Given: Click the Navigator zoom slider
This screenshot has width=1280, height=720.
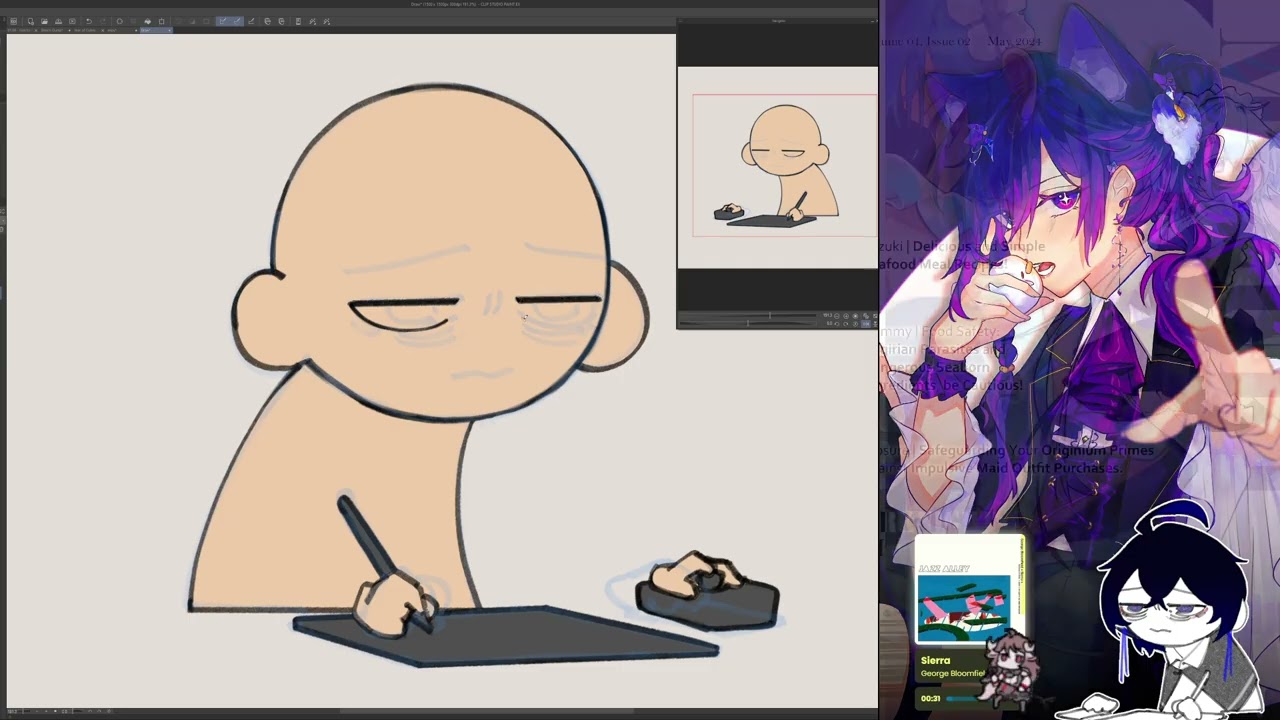Looking at the screenshot, I should 748,315.
